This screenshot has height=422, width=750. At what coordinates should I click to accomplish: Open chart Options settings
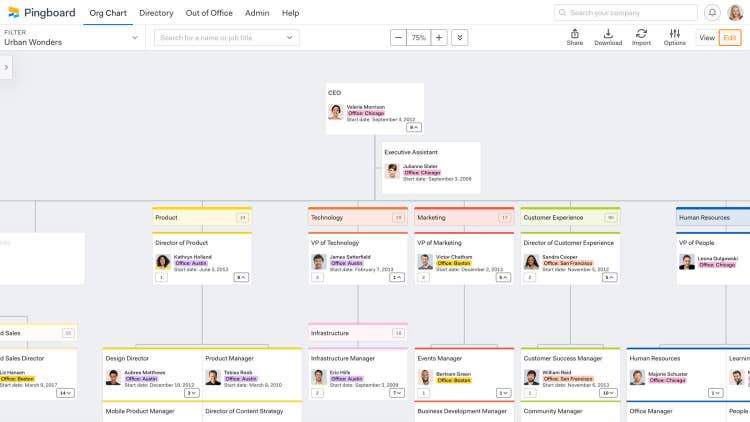675,37
